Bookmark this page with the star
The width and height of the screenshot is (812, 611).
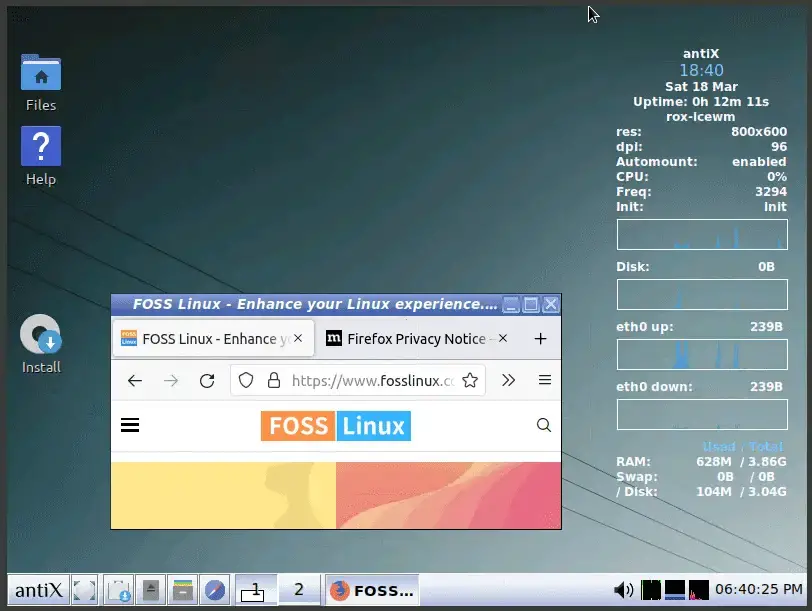[x=470, y=381]
